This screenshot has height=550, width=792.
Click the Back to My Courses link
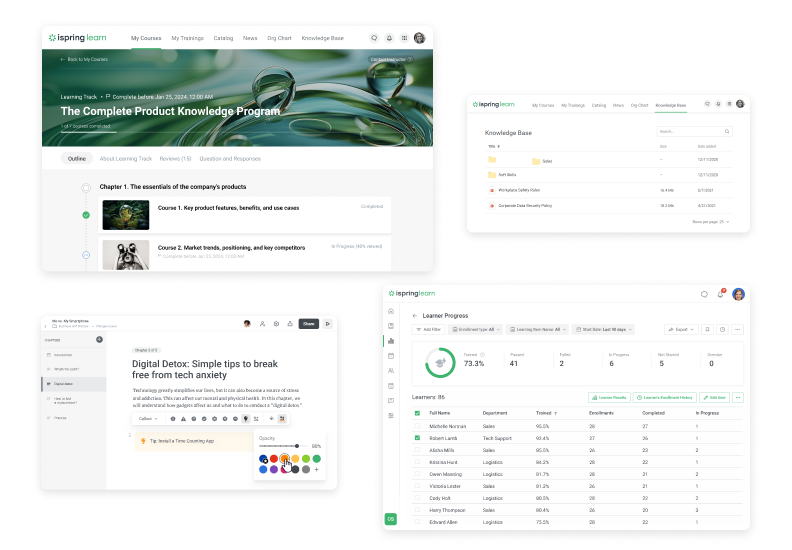tap(84, 59)
